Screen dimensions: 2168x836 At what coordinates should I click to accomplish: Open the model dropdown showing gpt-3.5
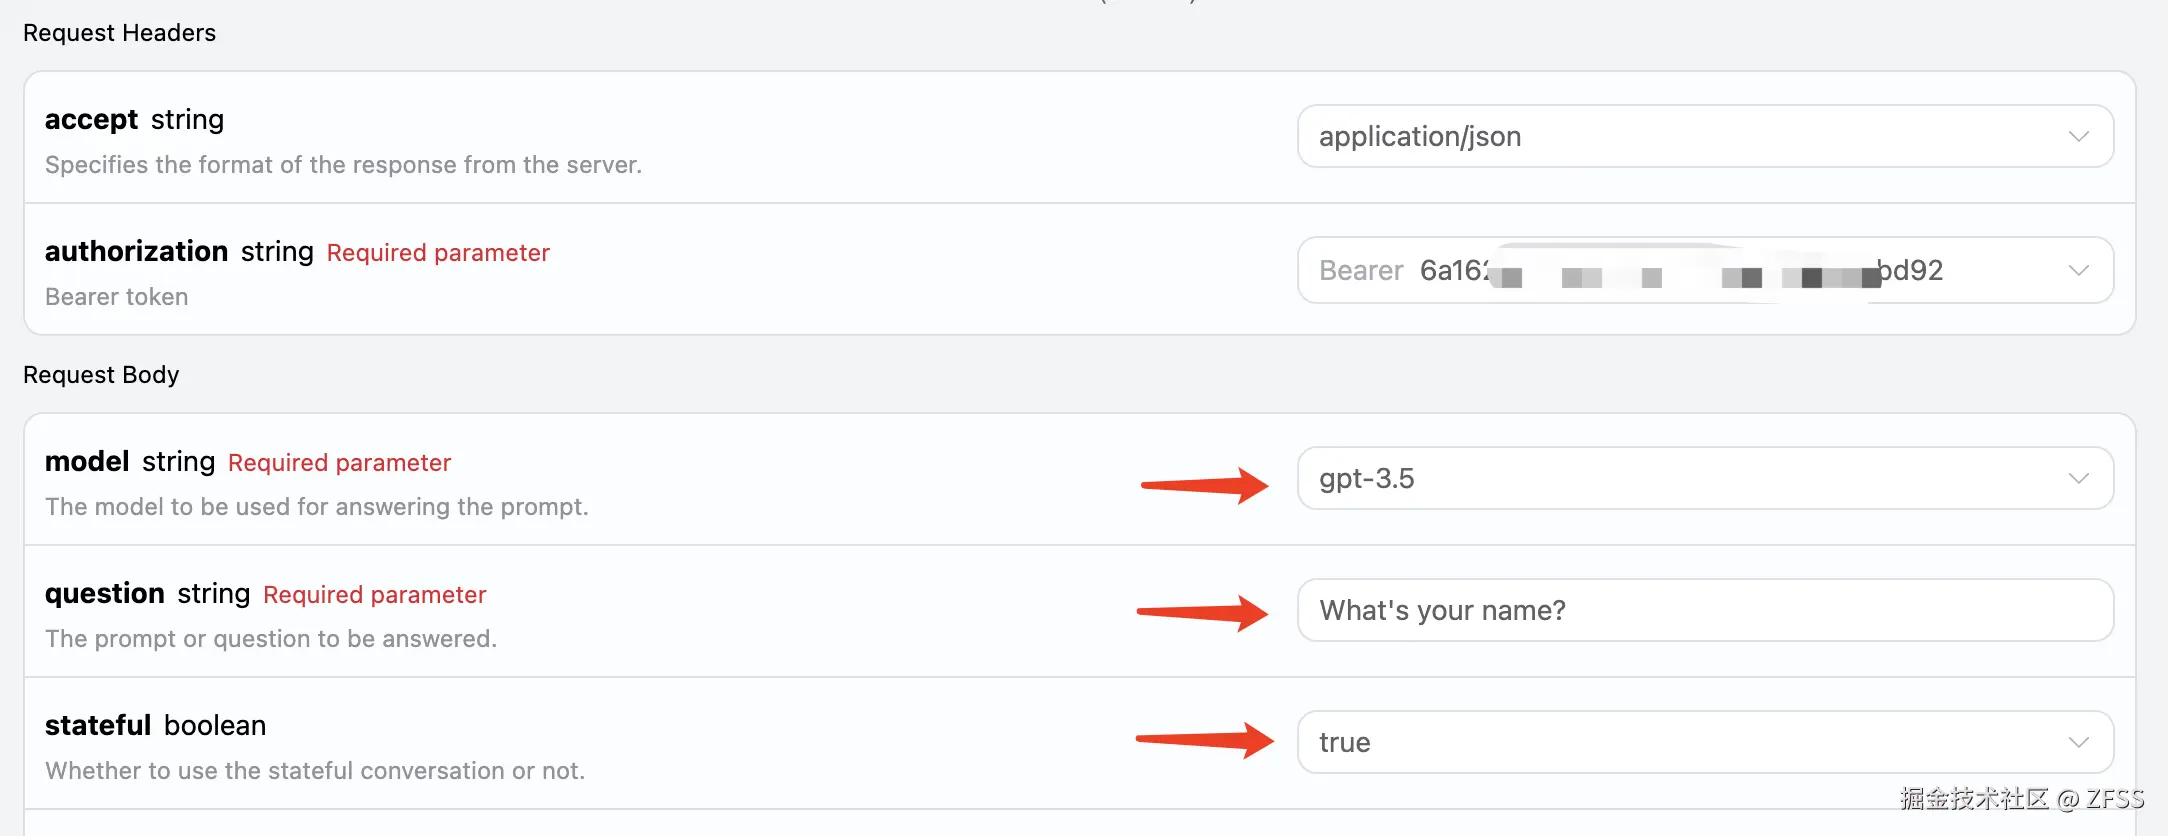pos(1680,478)
